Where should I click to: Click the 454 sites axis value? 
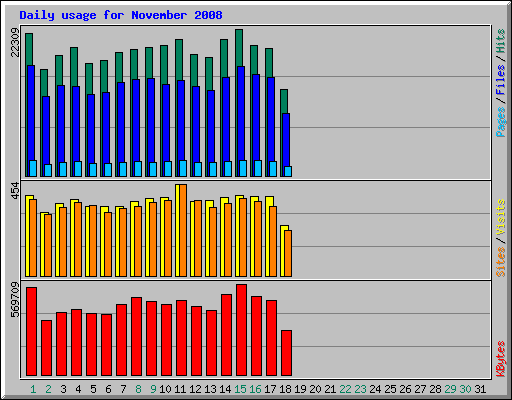point(15,191)
